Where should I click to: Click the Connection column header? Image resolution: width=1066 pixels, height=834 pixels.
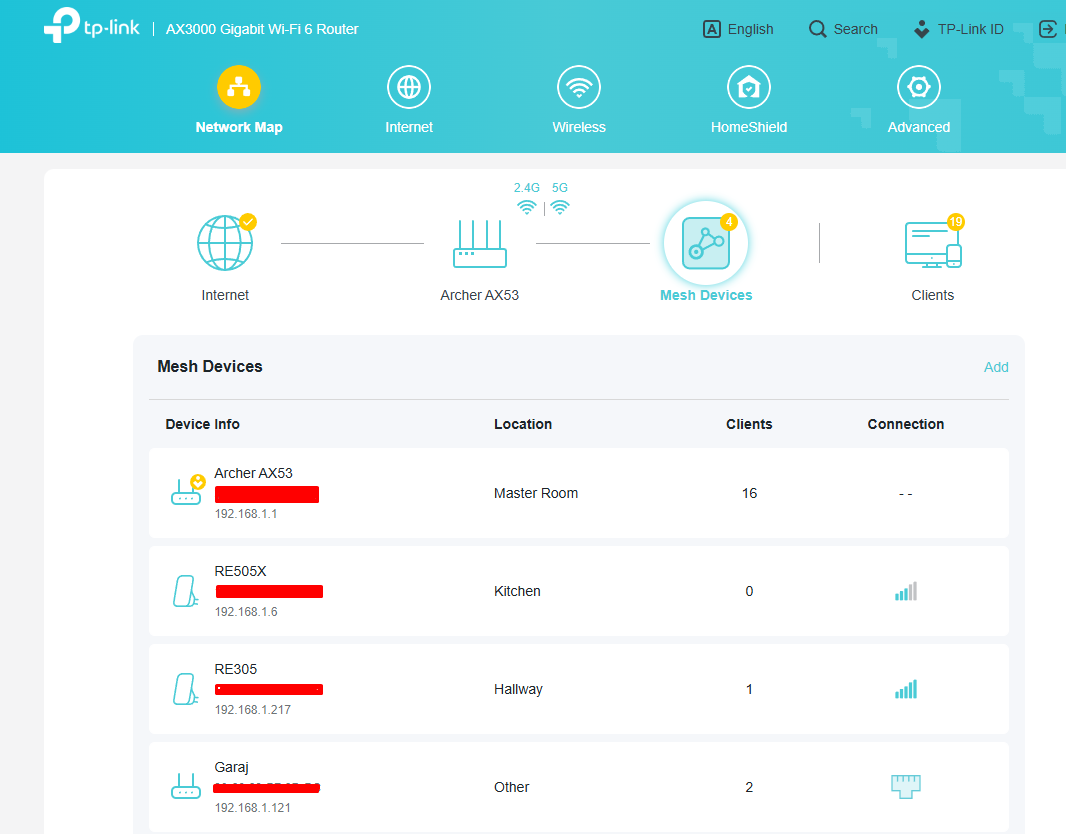coord(906,424)
